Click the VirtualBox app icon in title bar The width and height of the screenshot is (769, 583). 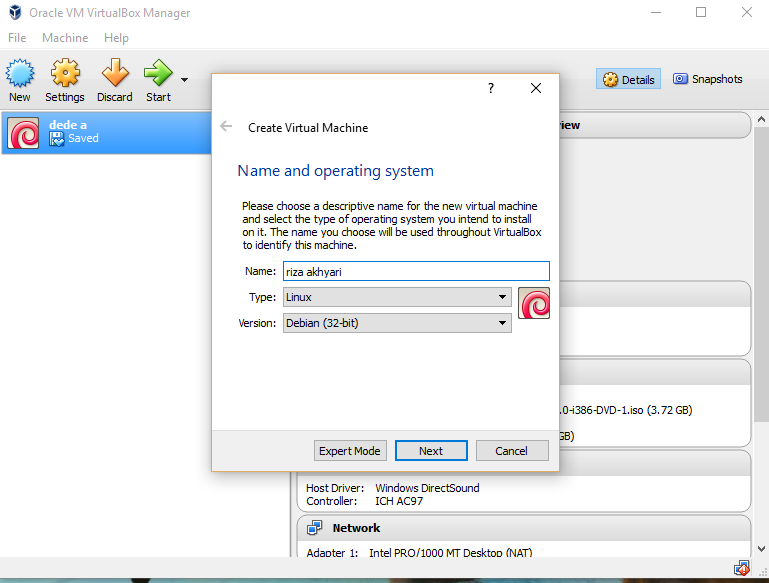[15, 12]
